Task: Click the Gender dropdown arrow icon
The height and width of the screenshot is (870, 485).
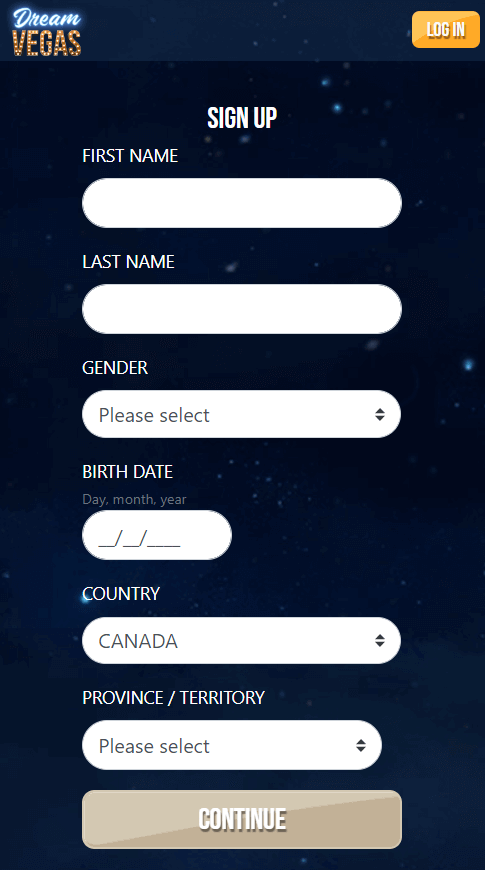Action: (380, 414)
